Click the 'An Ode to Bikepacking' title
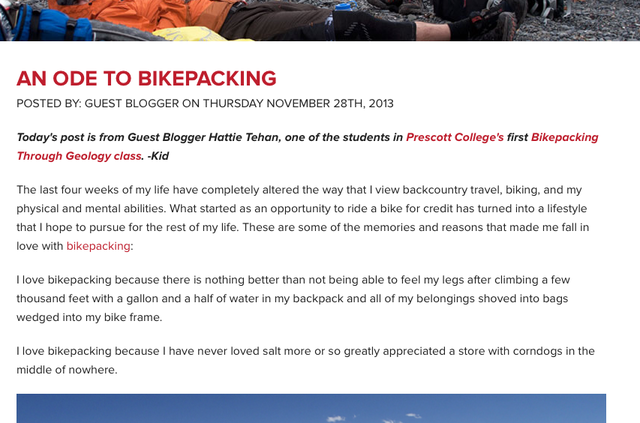This screenshot has height=423, width=640. pyautogui.click(x=147, y=78)
